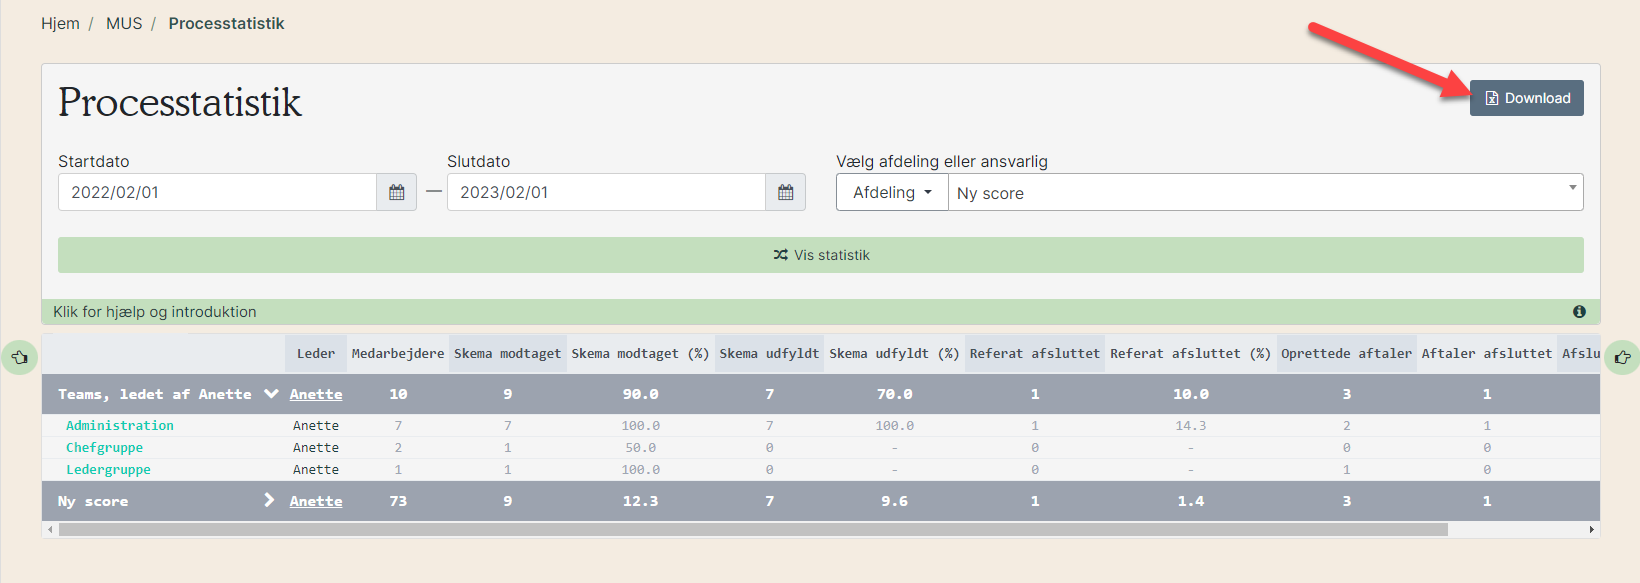
Task: Open the Startdato calendar picker icon
Action: pyautogui.click(x=397, y=192)
